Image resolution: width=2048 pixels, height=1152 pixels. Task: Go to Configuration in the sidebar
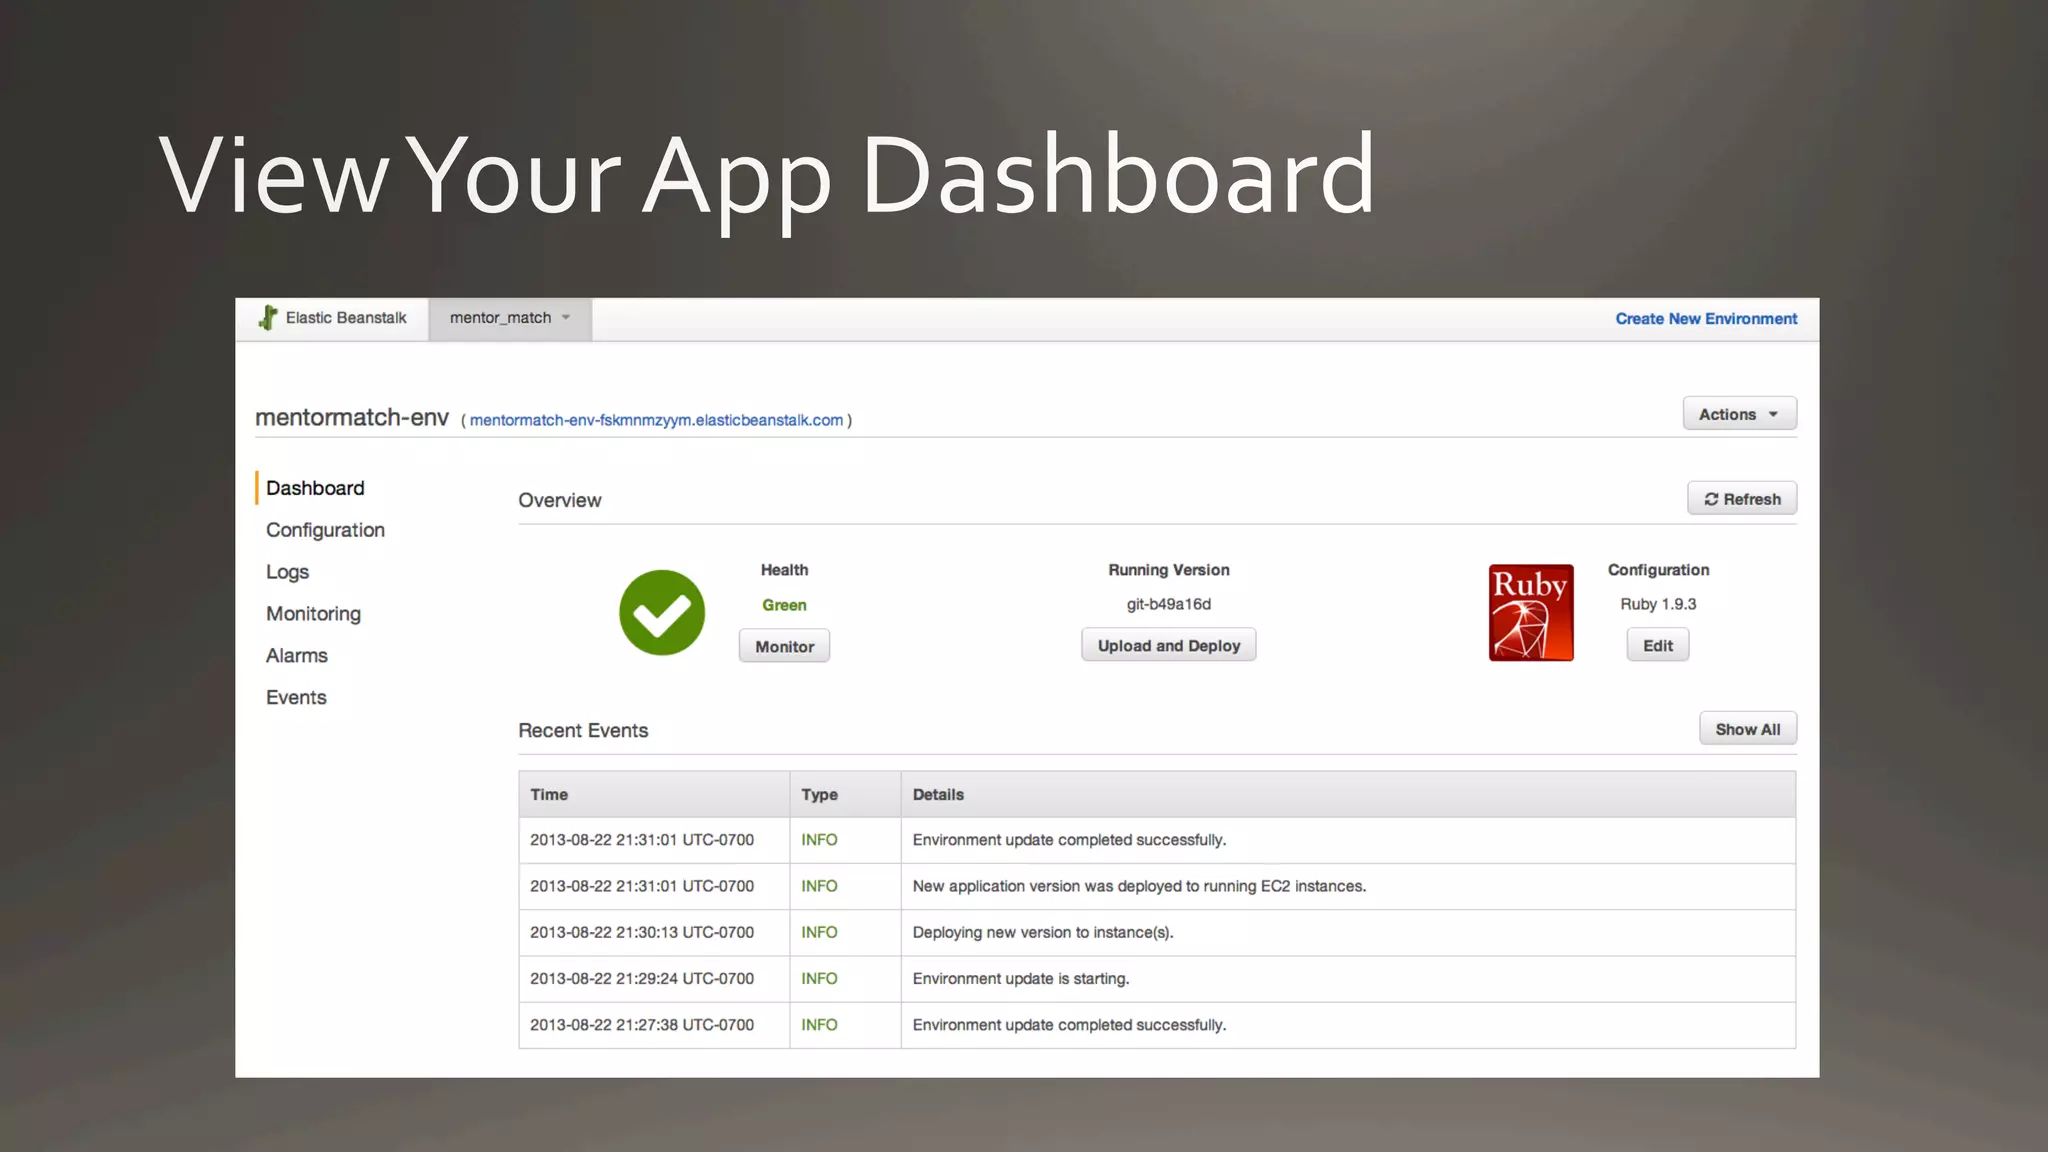tap(325, 530)
